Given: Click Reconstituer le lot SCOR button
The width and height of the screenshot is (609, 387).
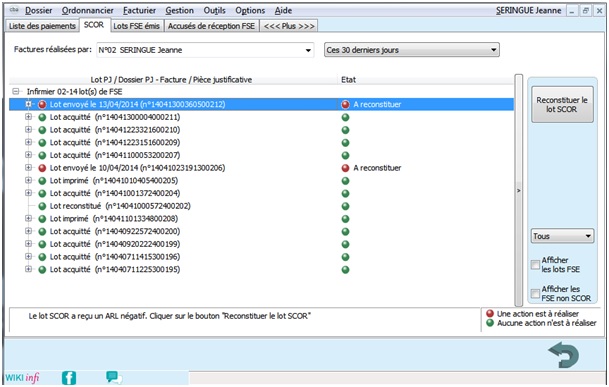Looking at the screenshot, I should (x=562, y=105).
